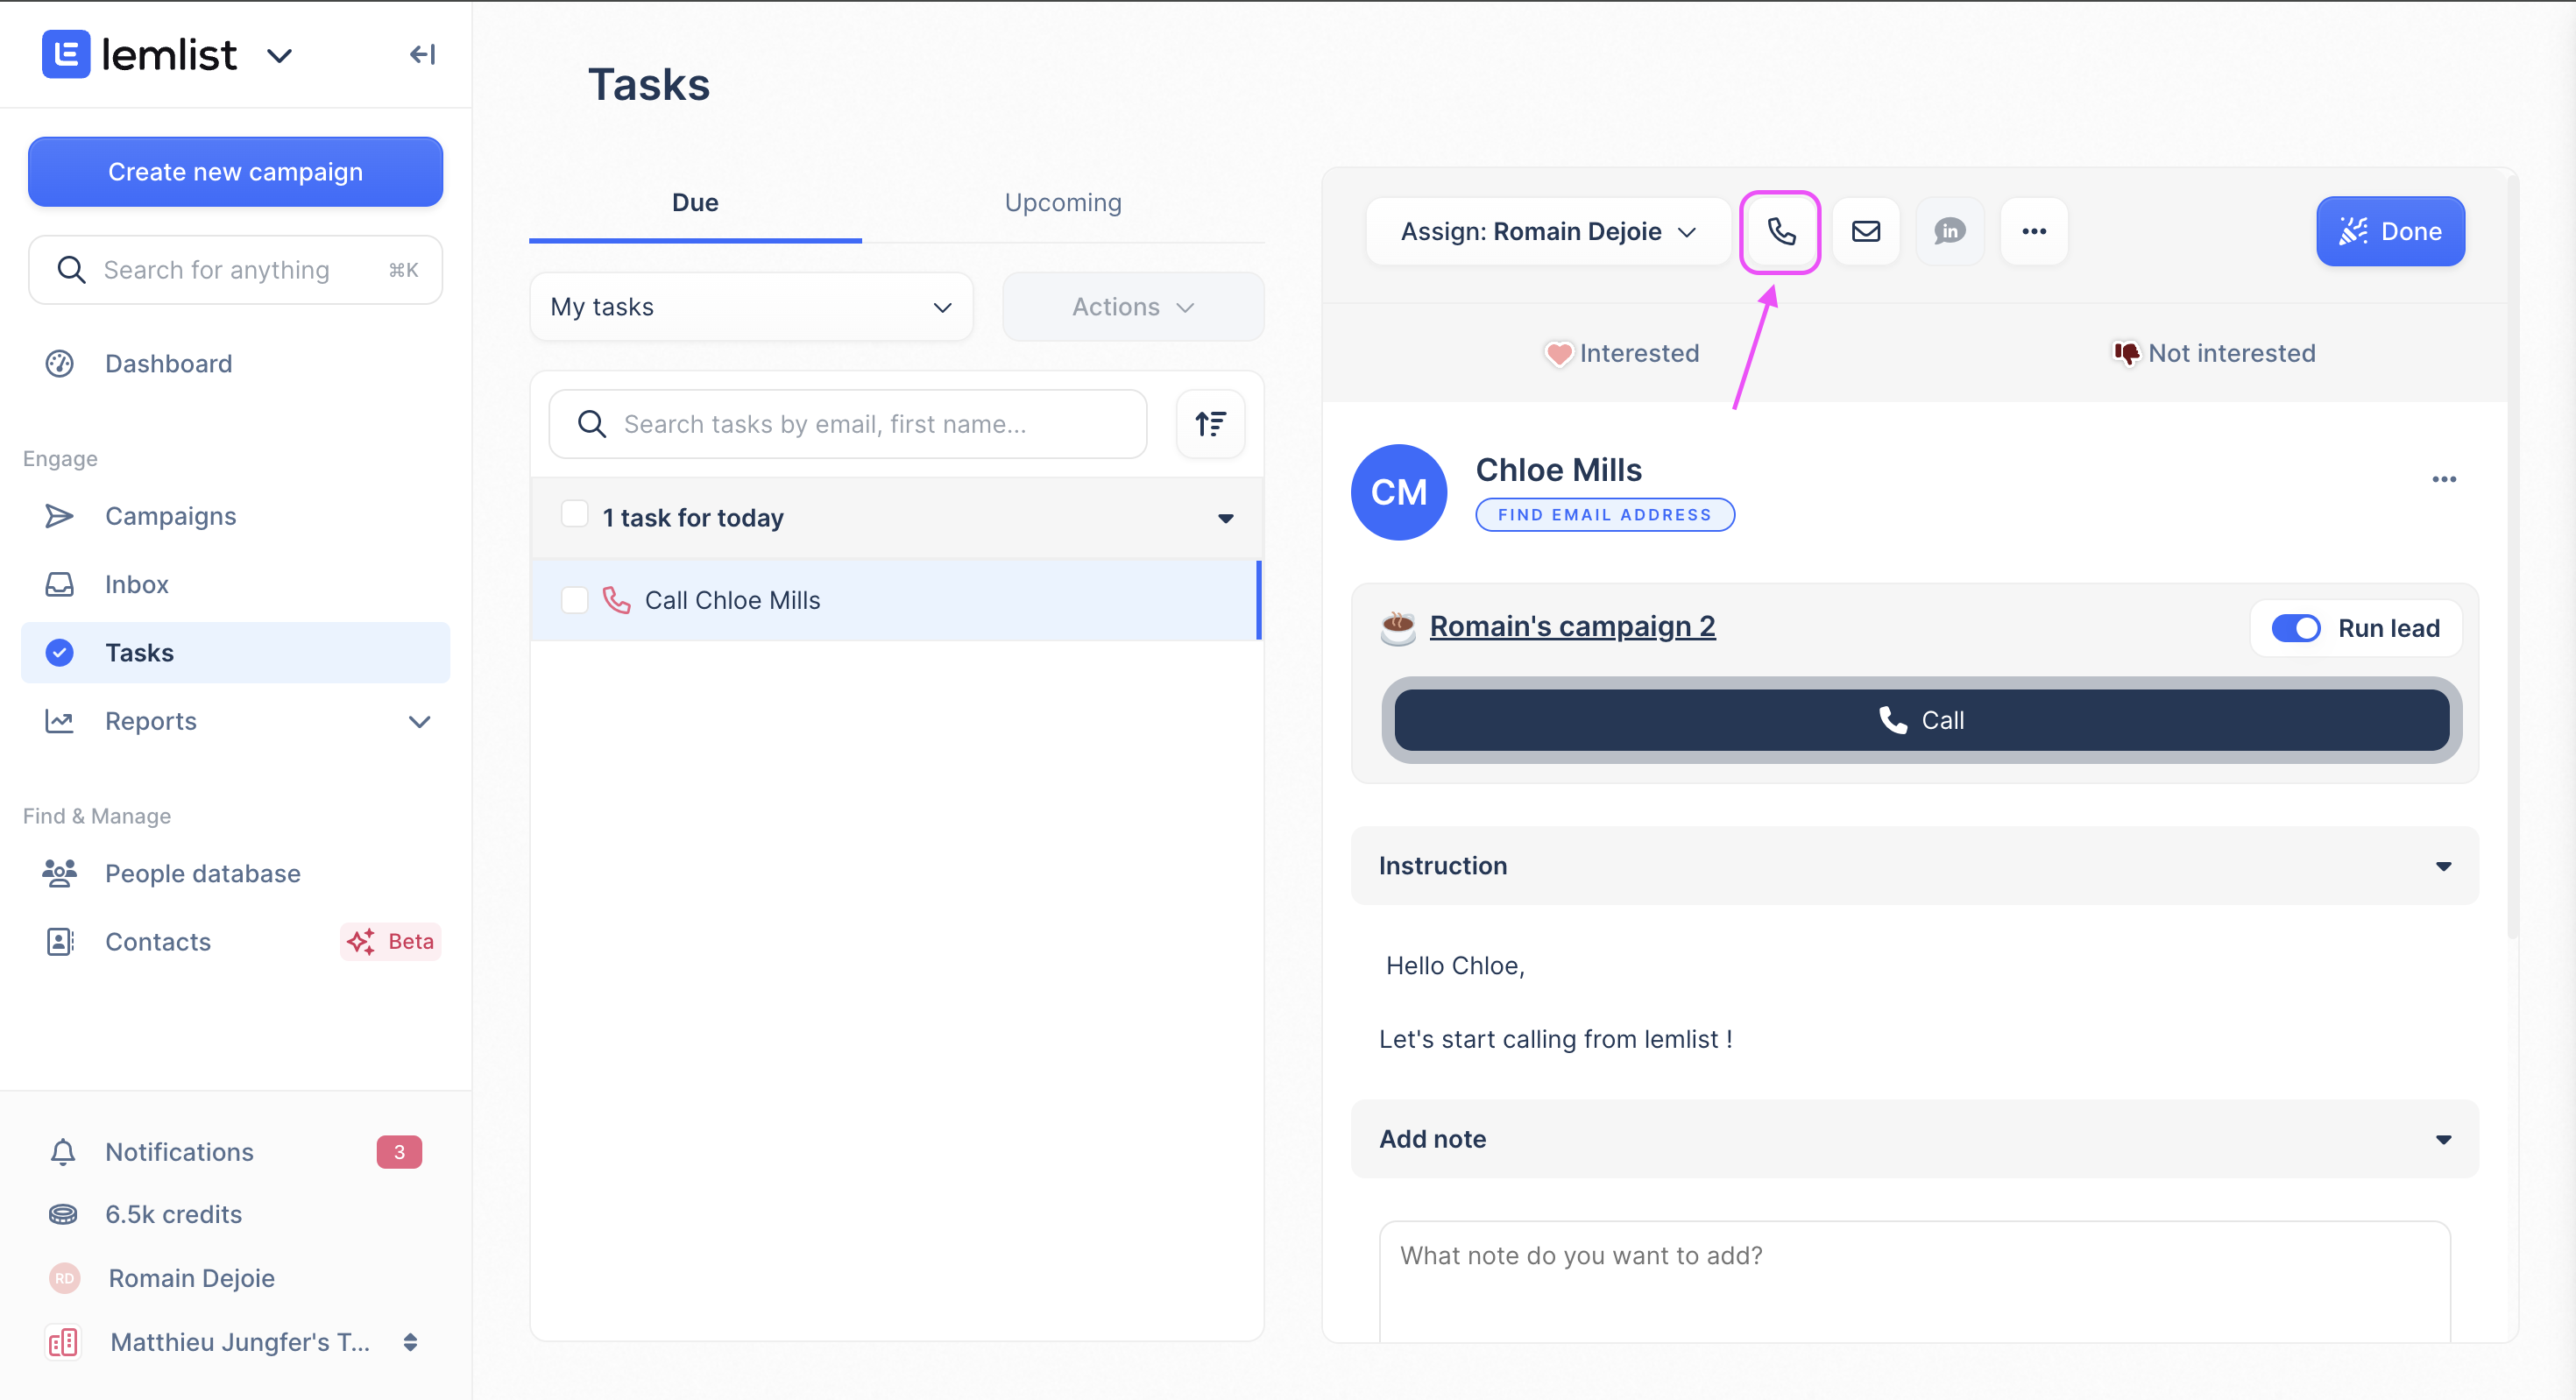
Task: Click the Interested heart label
Action: (x=1619, y=353)
